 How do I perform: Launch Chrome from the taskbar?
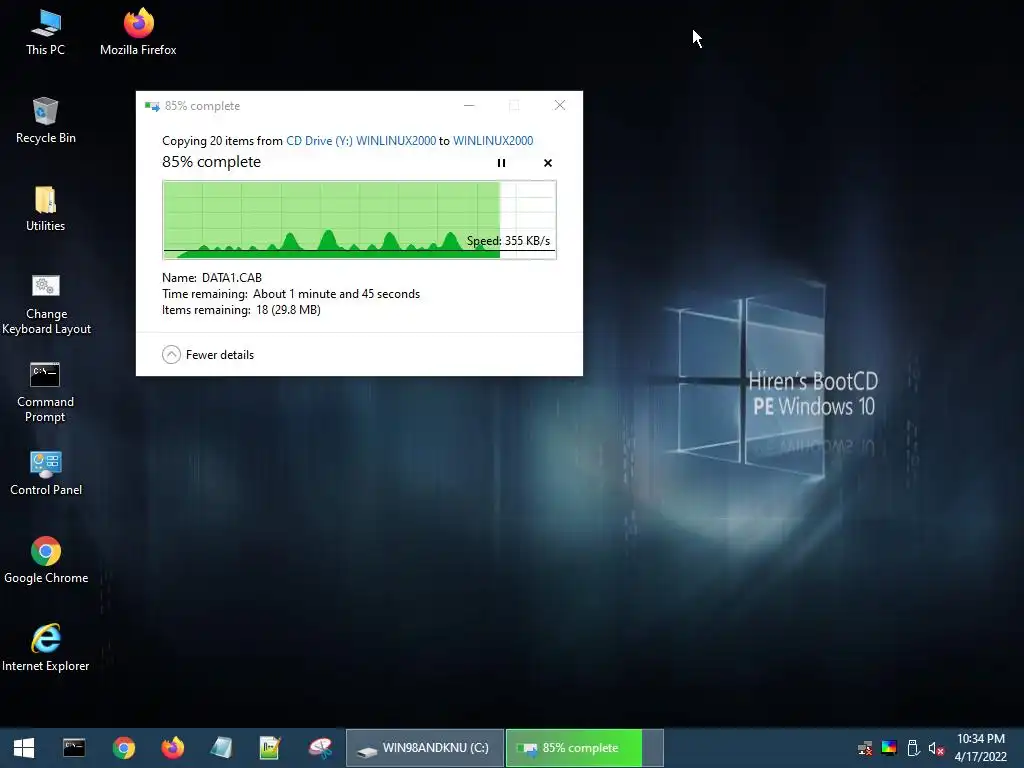pyautogui.click(x=123, y=748)
